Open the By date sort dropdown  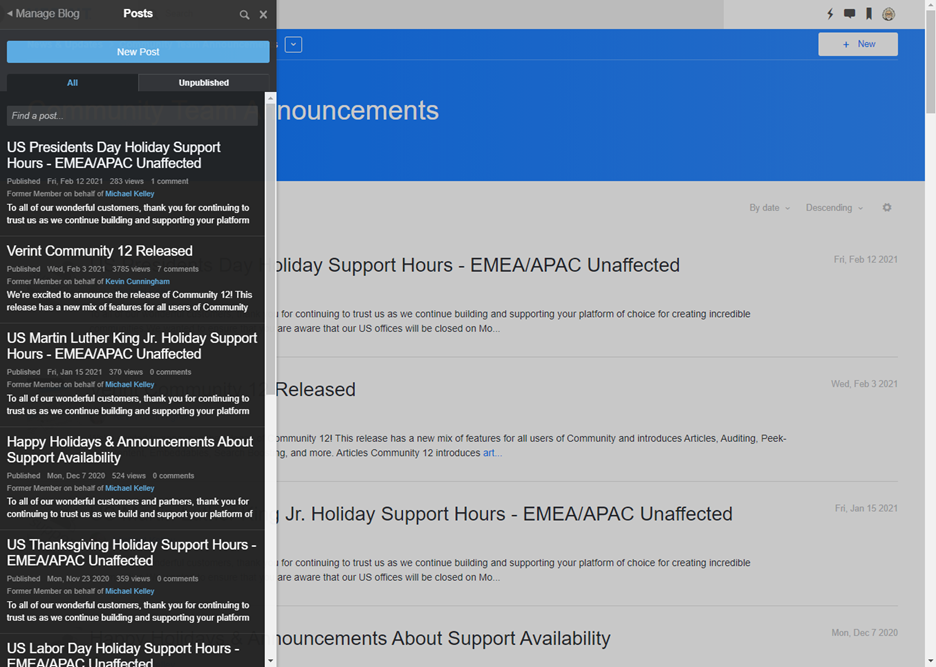click(769, 208)
